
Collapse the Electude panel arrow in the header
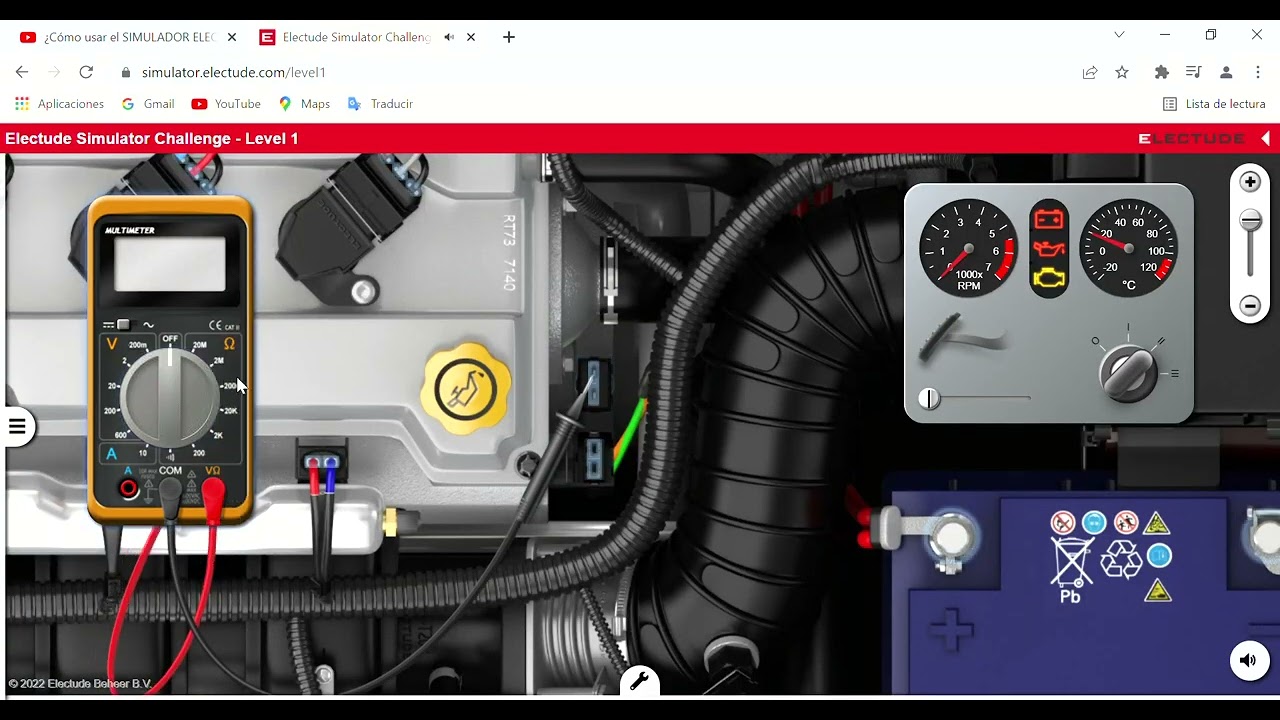coord(1265,138)
